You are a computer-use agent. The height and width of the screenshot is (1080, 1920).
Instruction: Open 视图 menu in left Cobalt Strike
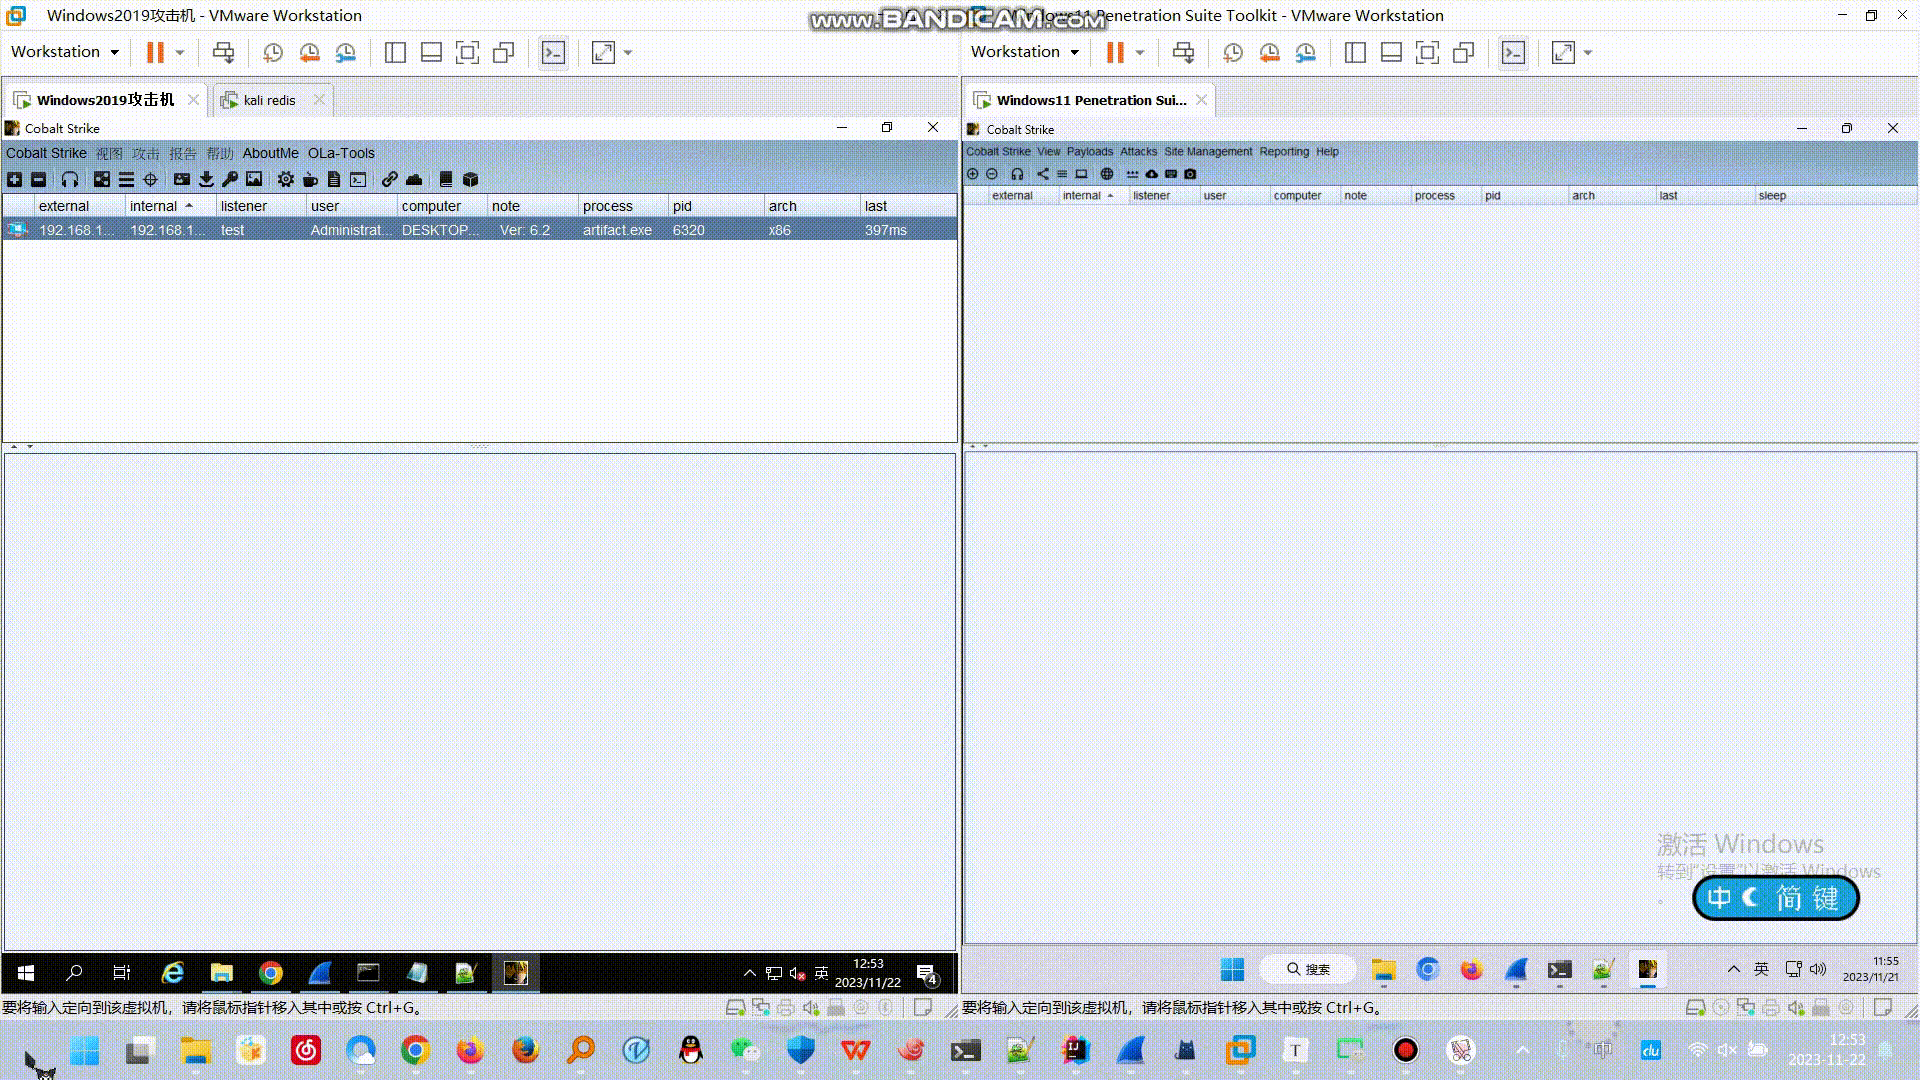pos(109,153)
